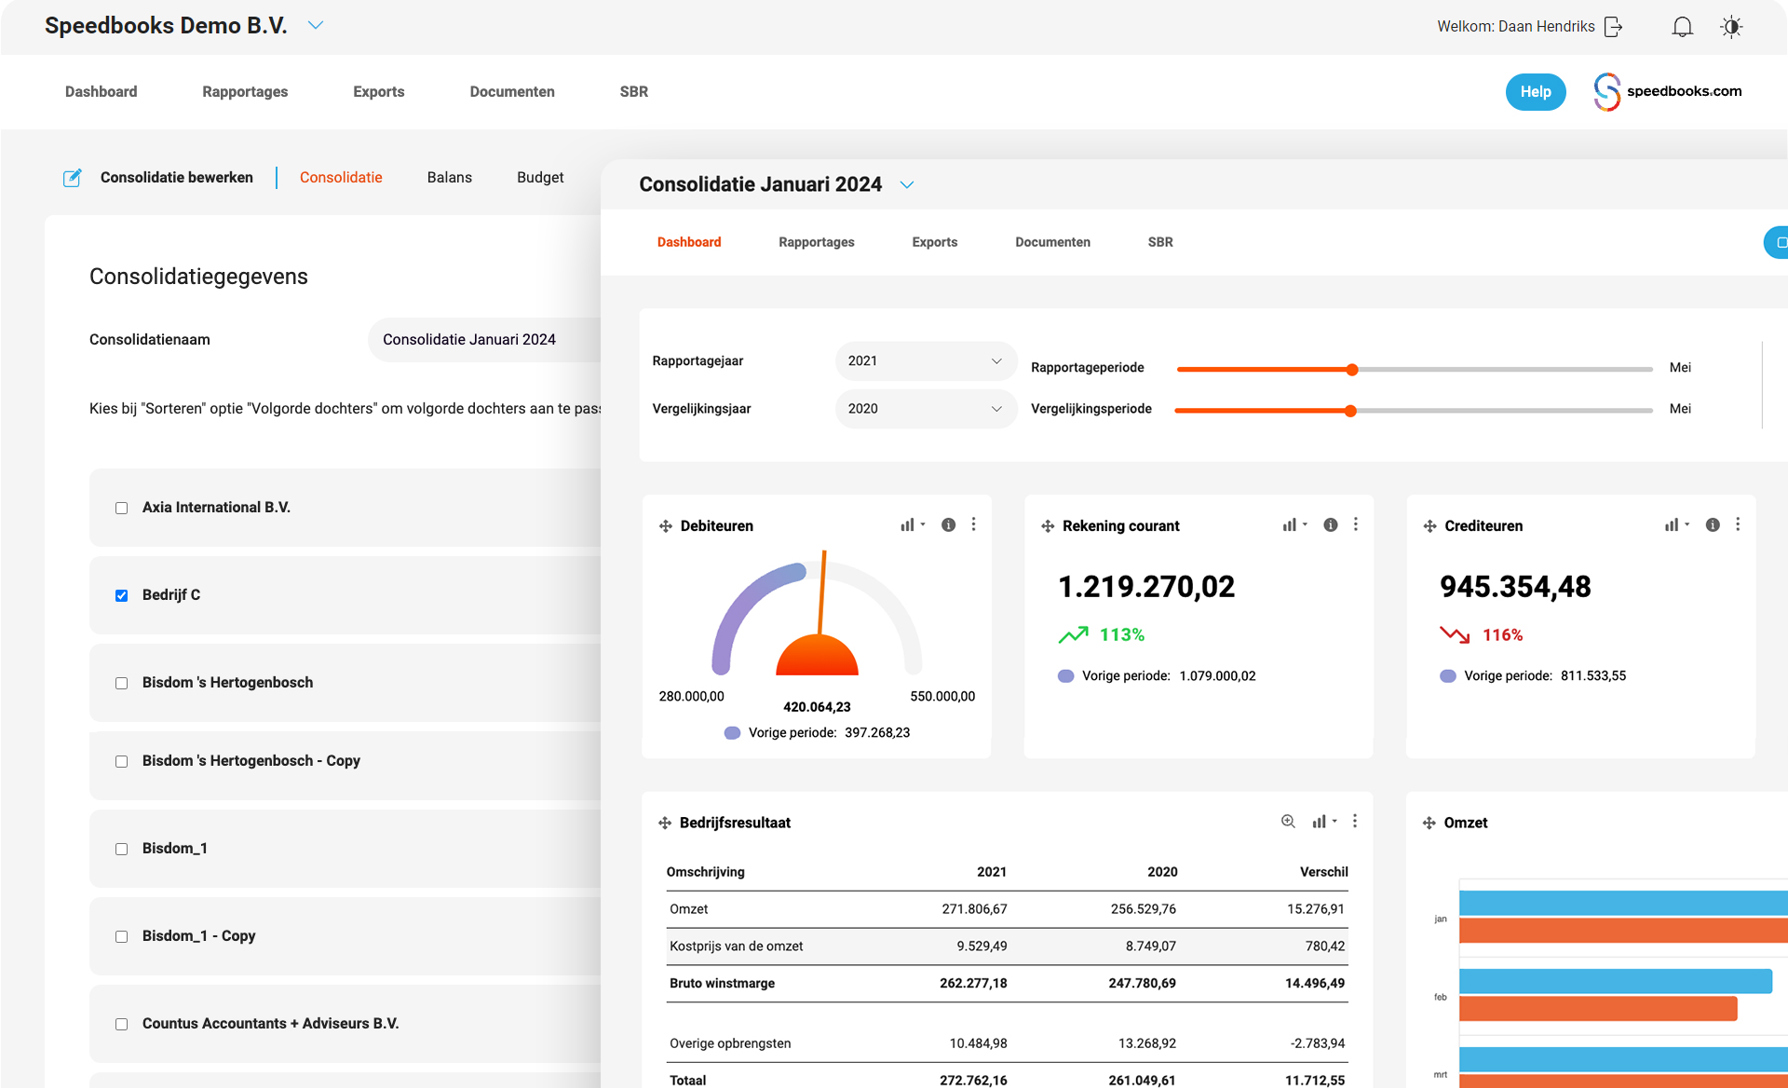The image size is (1788, 1088).
Task: Check the Axia International B.V. checkbox
Action: (x=122, y=508)
